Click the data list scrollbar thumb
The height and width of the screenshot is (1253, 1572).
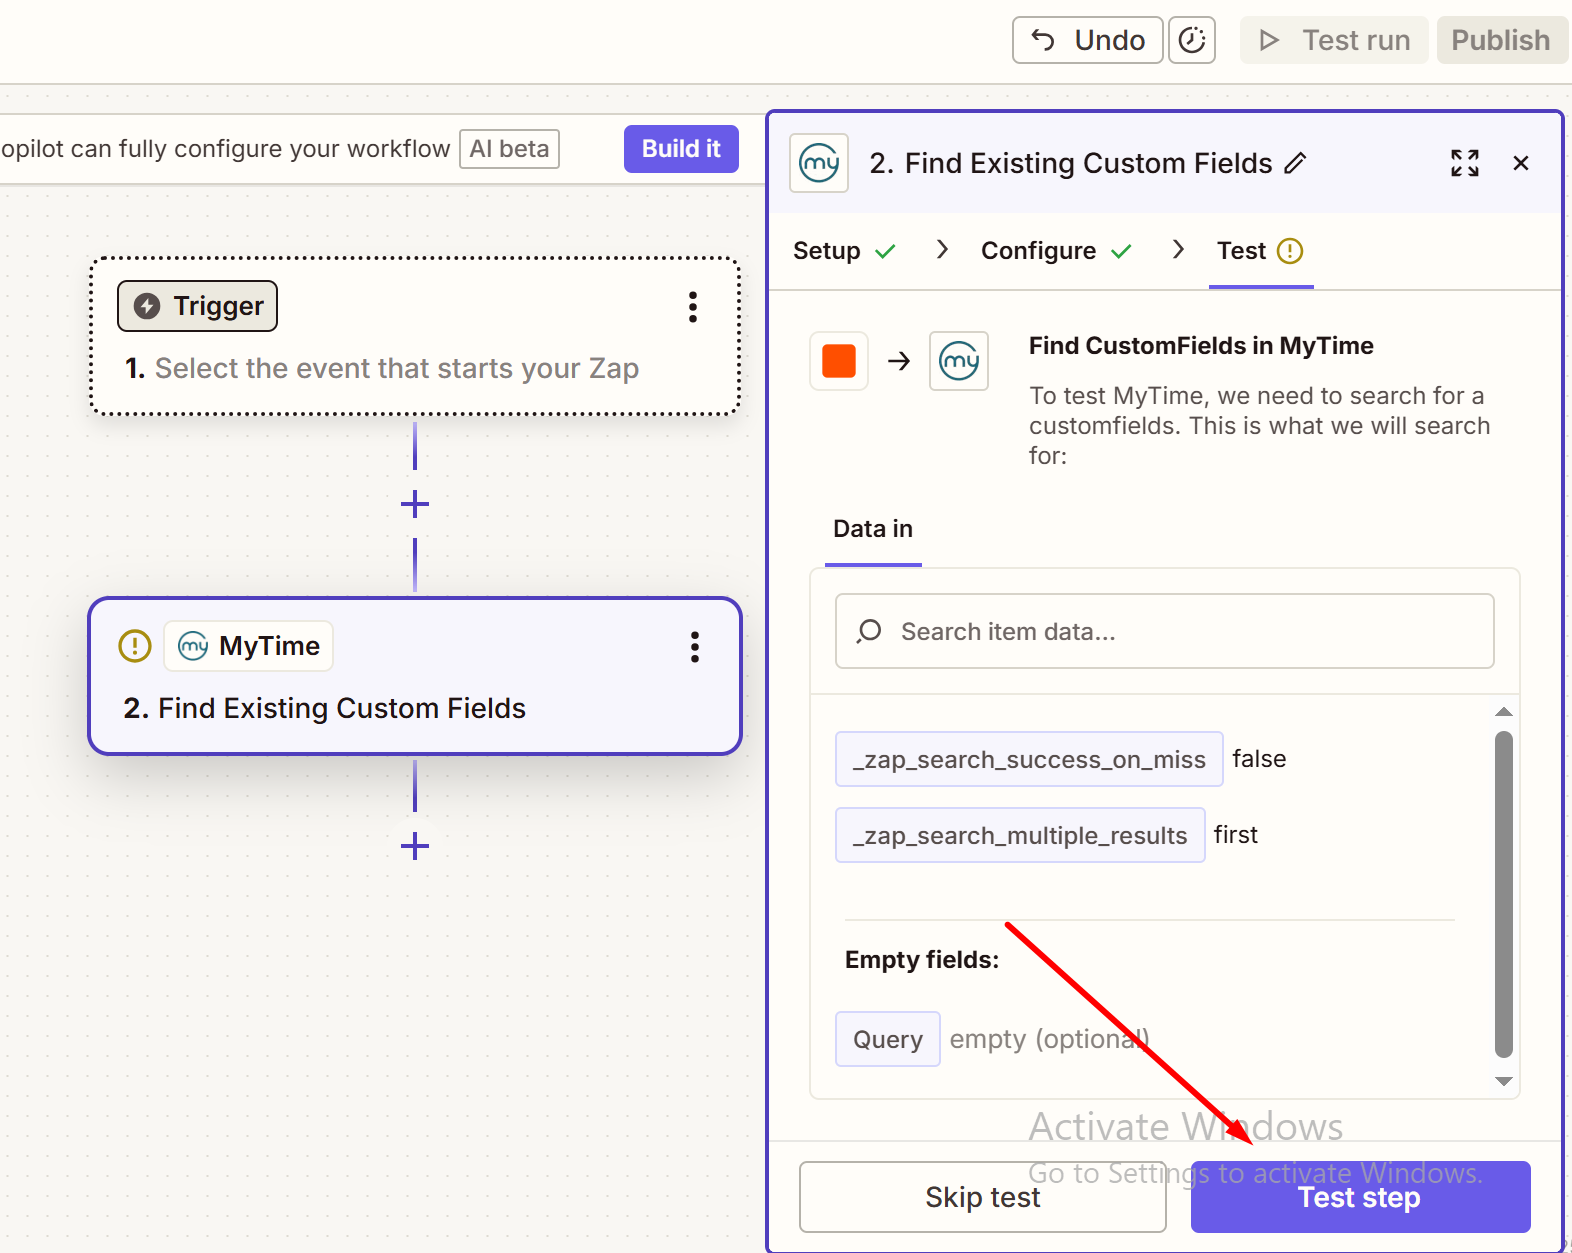(1504, 894)
